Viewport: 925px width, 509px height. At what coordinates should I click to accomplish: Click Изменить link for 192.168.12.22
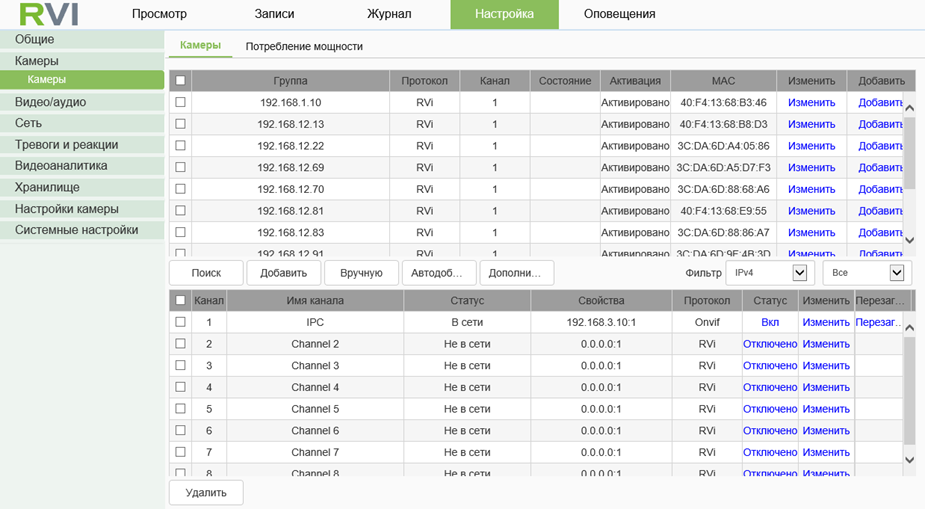point(811,146)
